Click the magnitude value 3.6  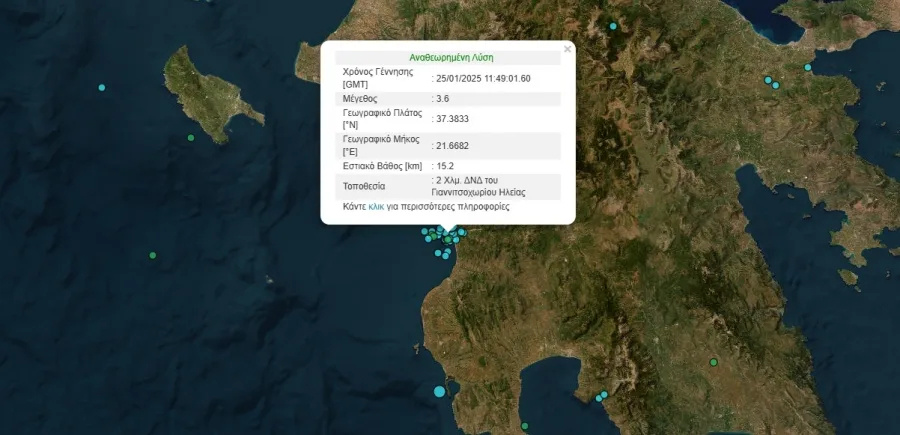pos(441,98)
